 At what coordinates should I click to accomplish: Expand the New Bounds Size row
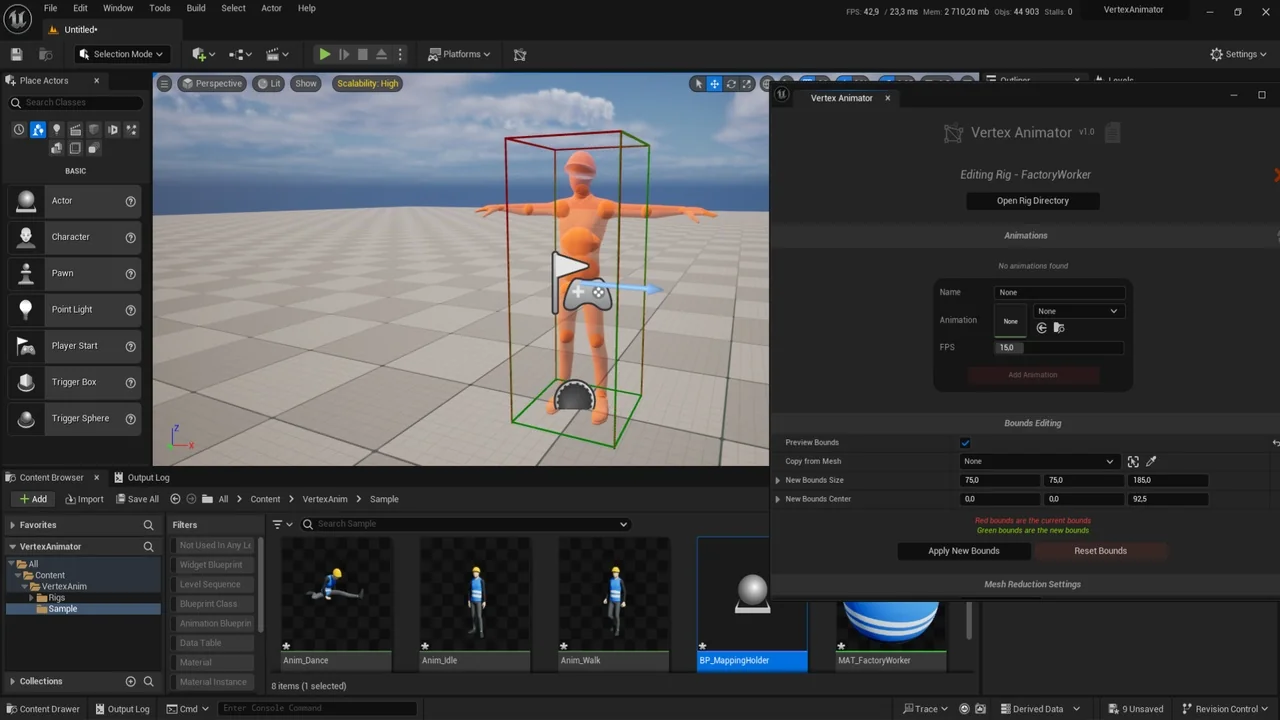coord(778,480)
